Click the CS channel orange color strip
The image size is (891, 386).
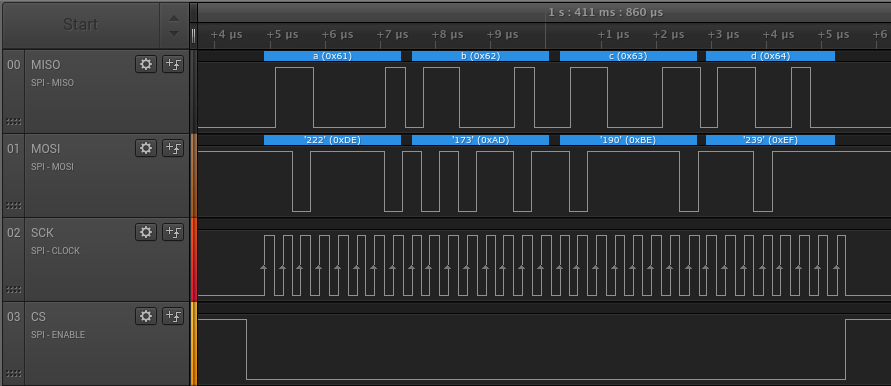click(194, 344)
